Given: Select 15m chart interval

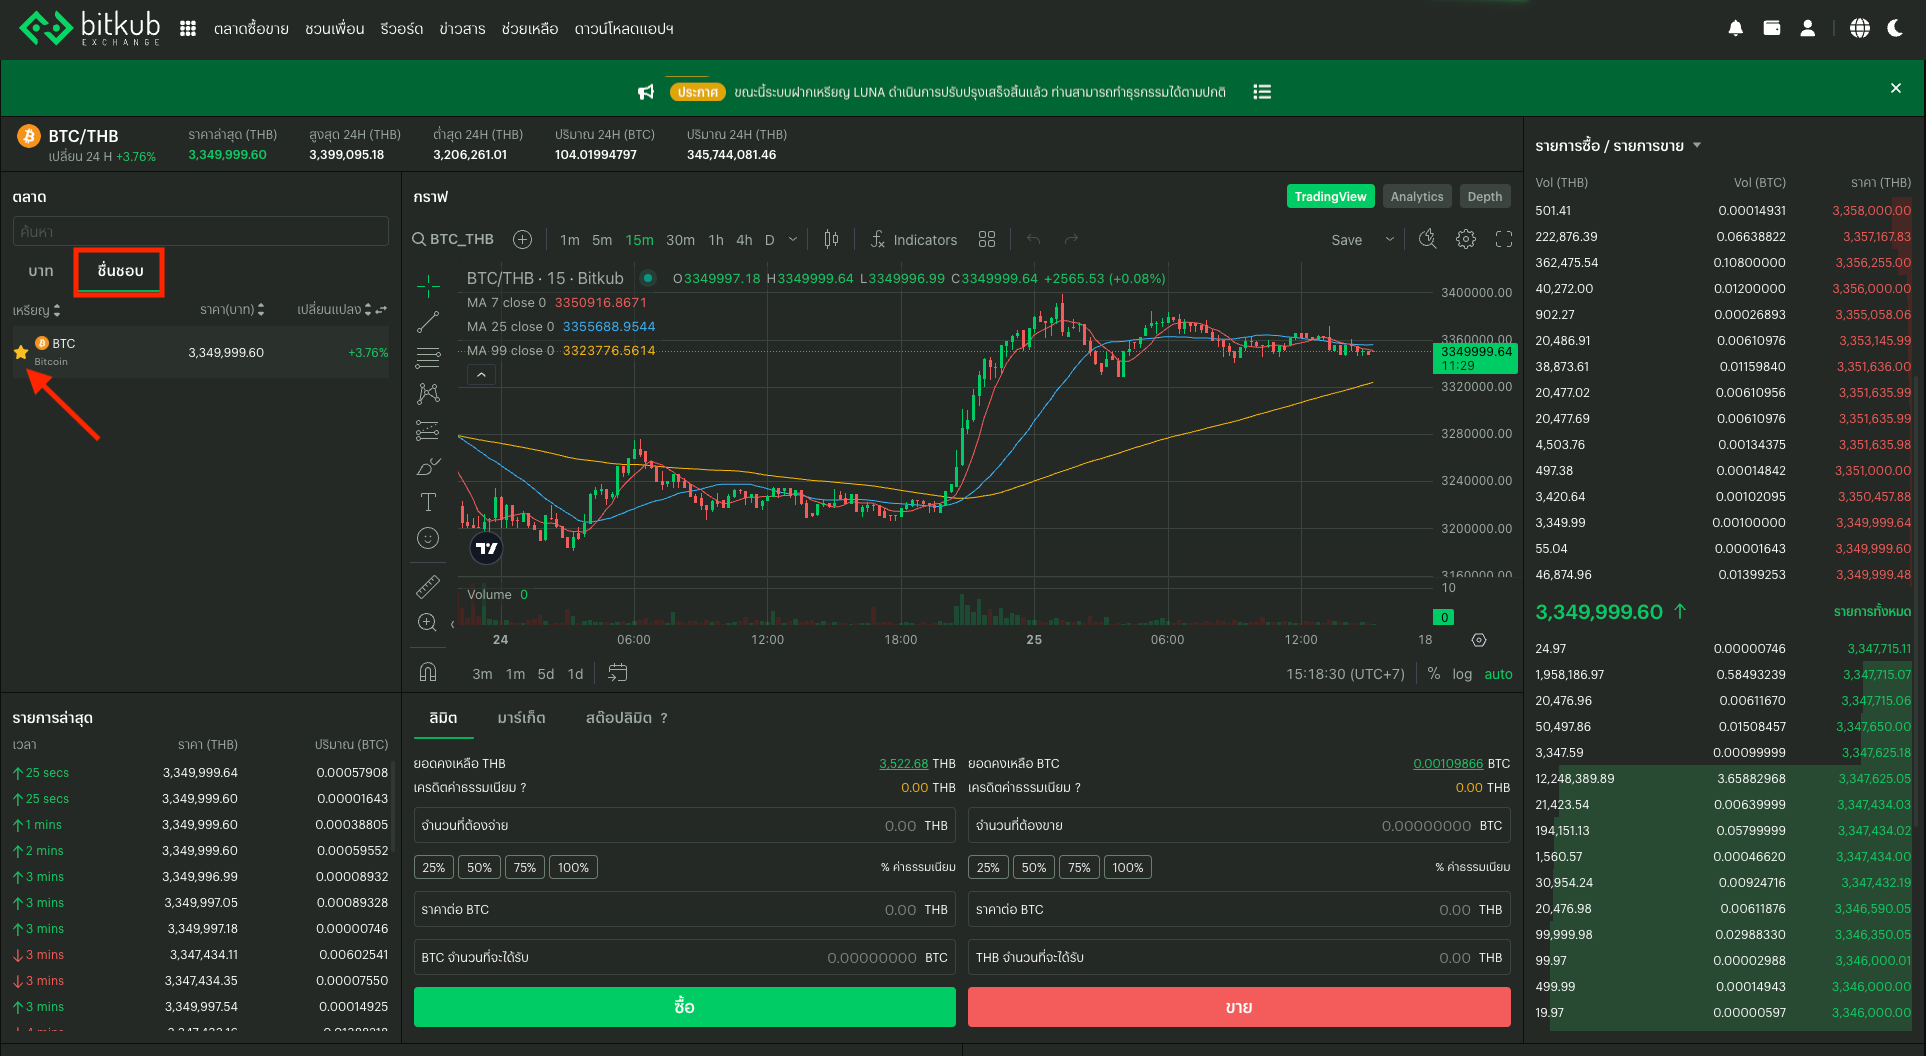Looking at the screenshot, I should [639, 240].
